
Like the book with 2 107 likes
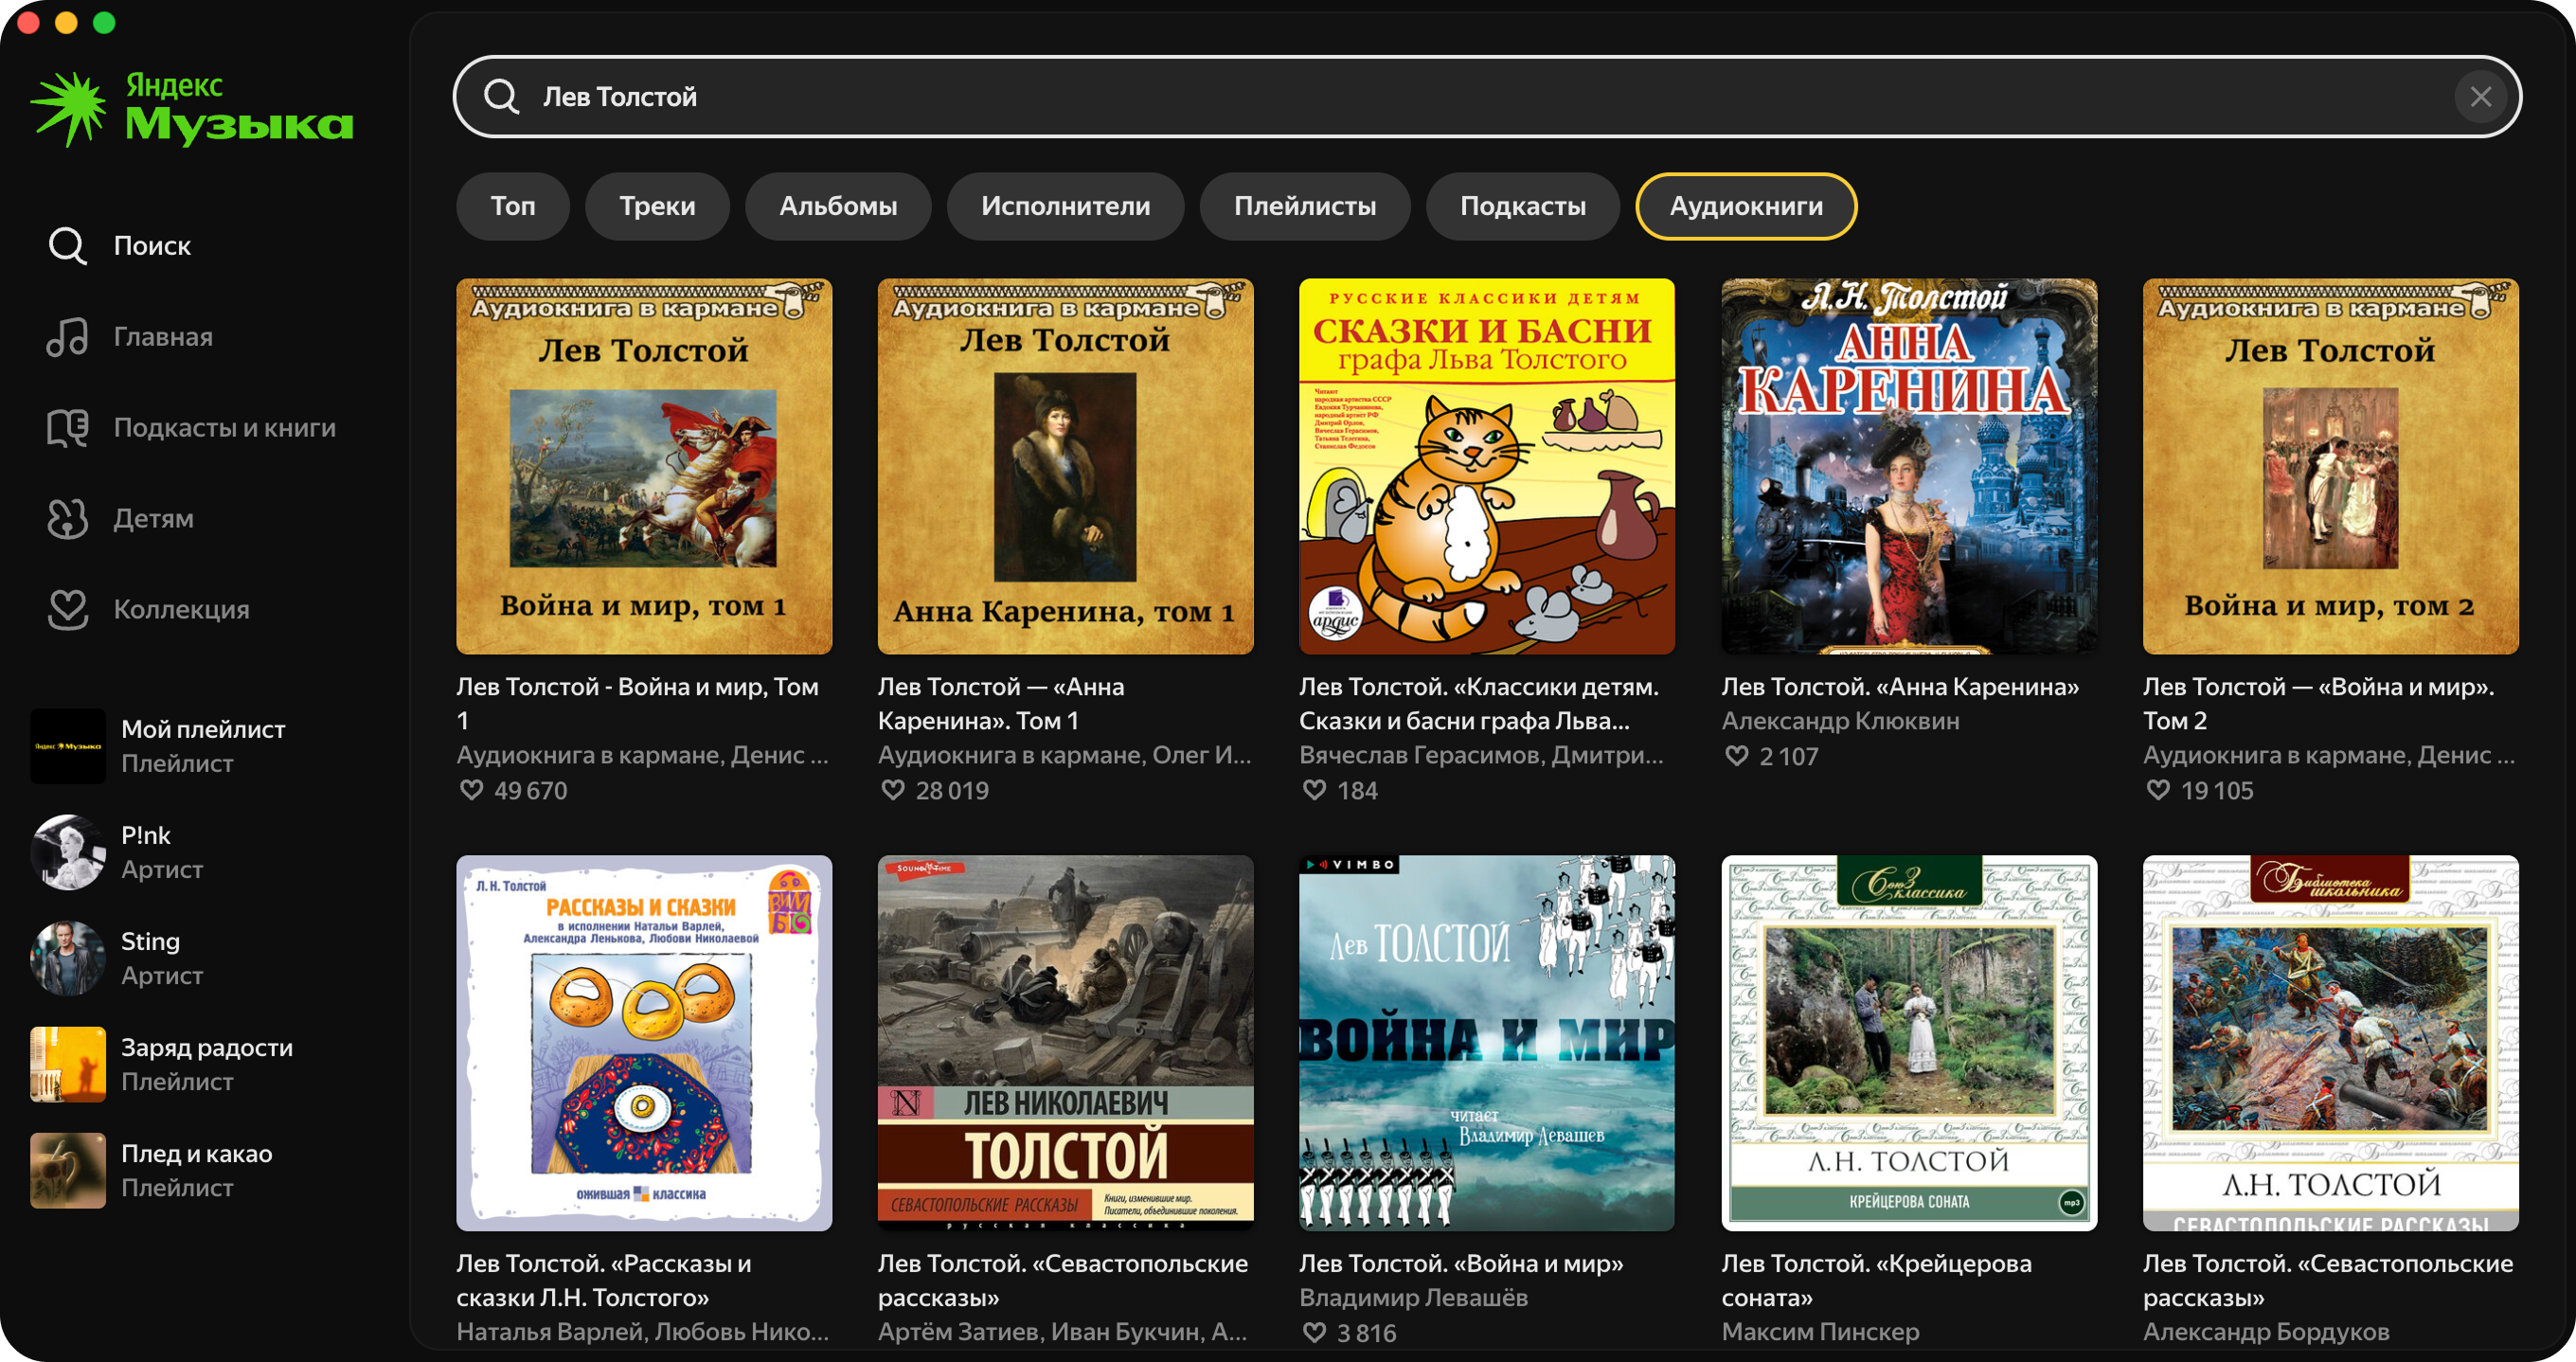coord(1736,756)
